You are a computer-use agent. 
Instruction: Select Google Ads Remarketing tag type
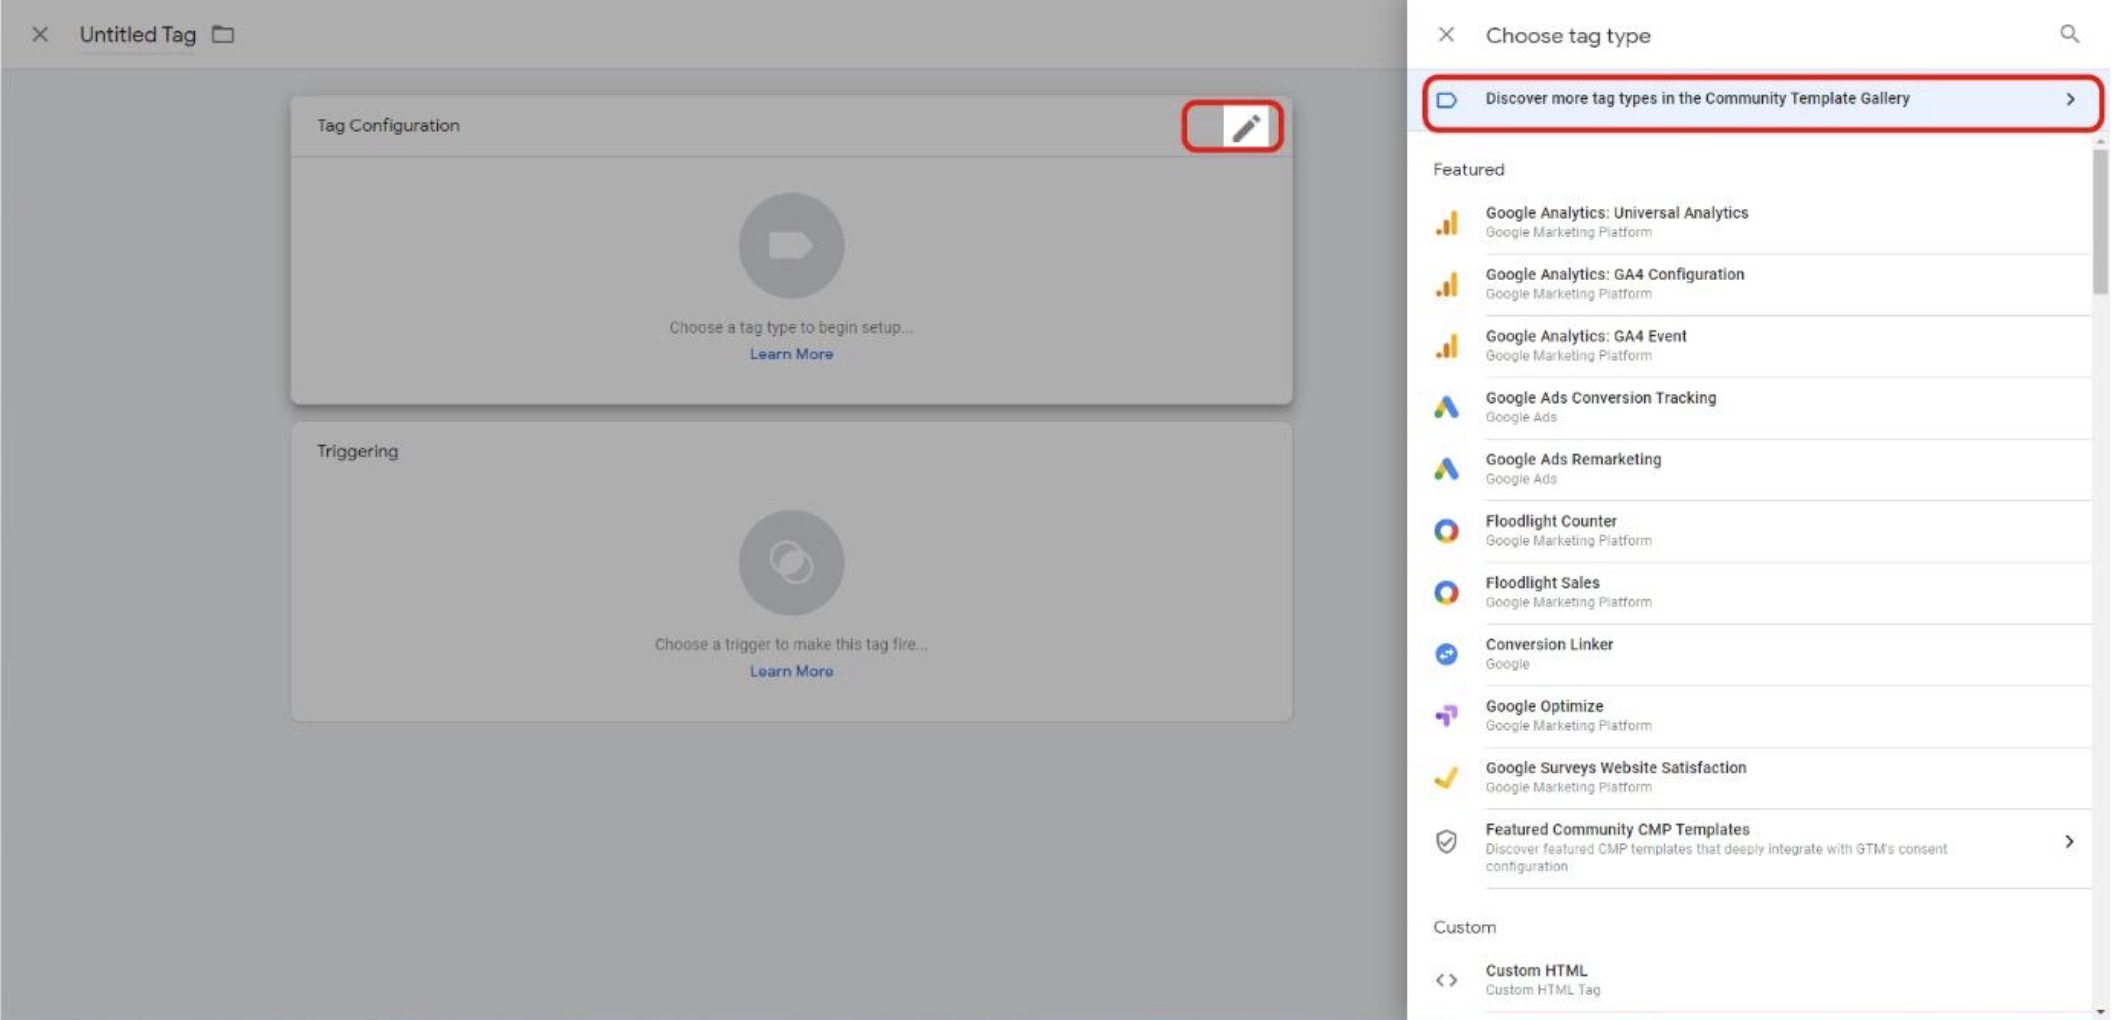point(1573,468)
